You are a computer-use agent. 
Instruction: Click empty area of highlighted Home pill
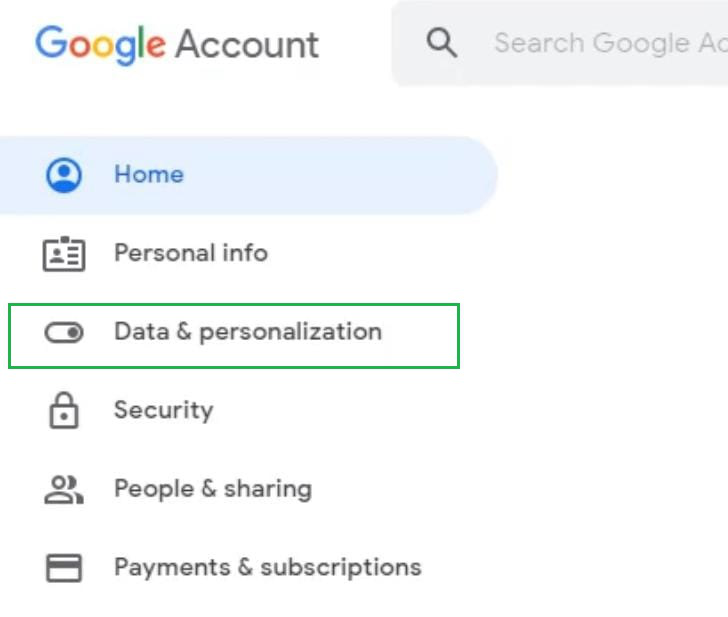pyautogui.click(x=350, y=175)
